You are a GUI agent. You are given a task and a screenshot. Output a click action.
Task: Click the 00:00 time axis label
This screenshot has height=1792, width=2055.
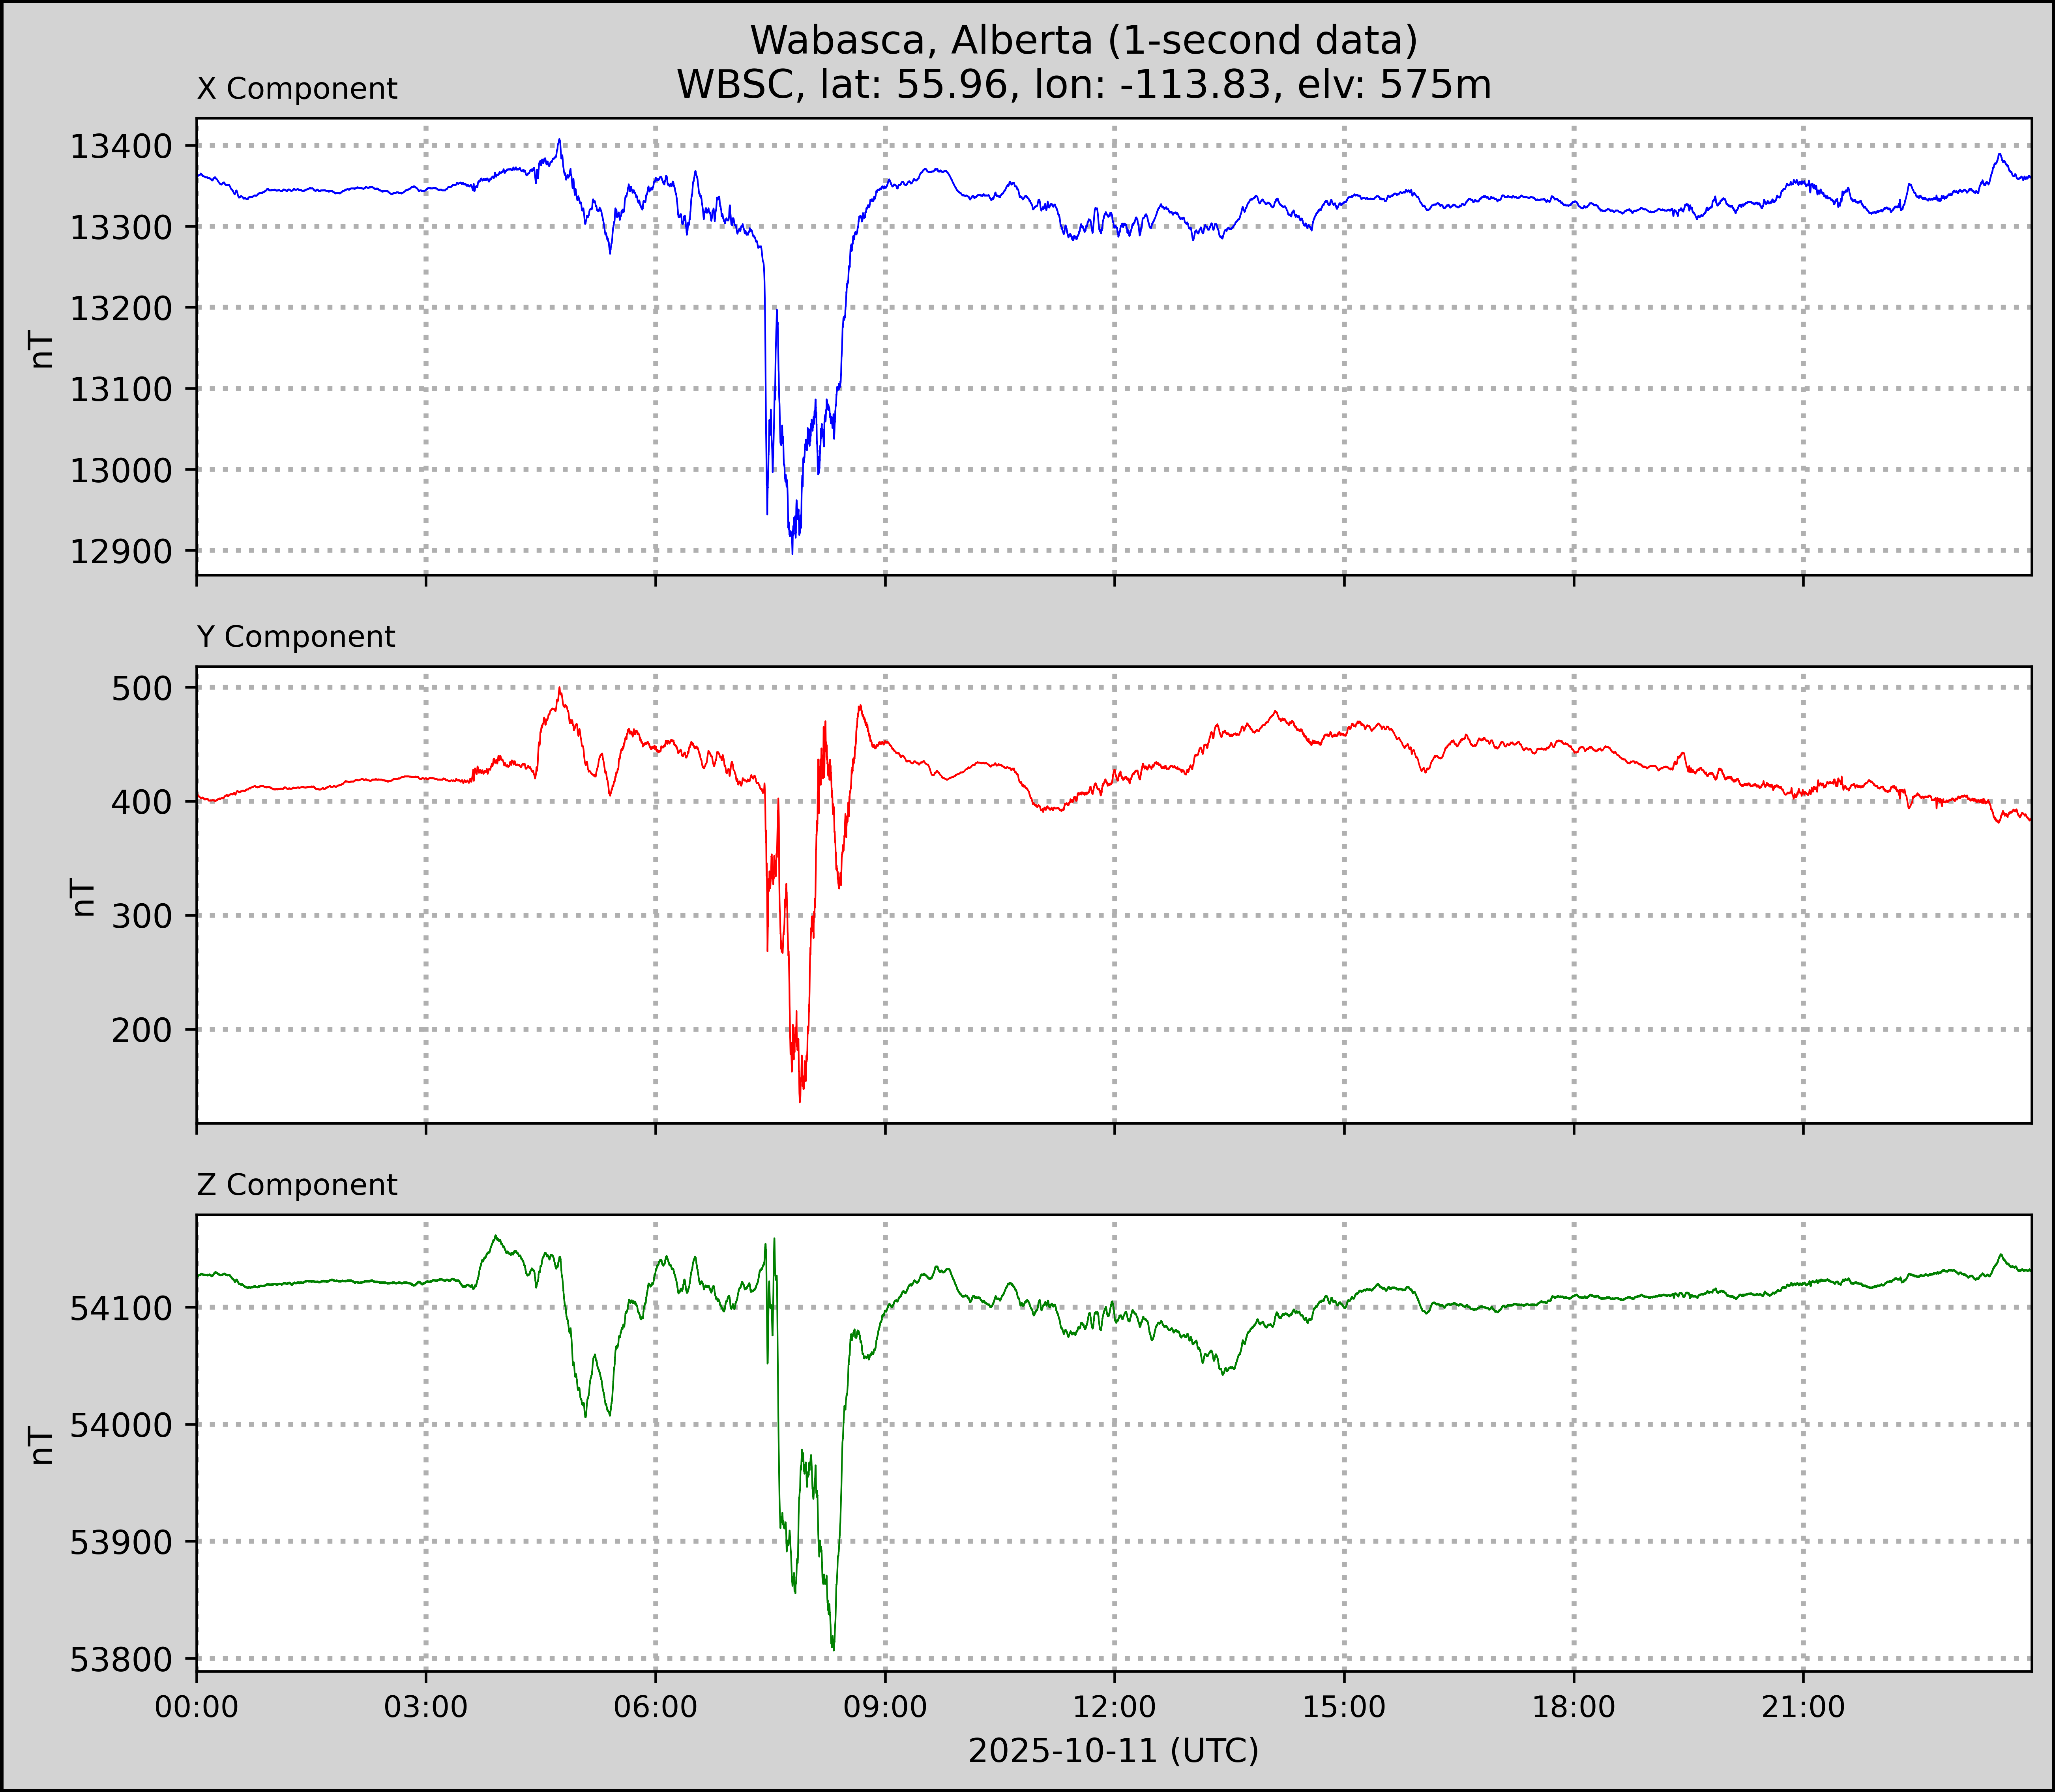tap(197, 1707)
